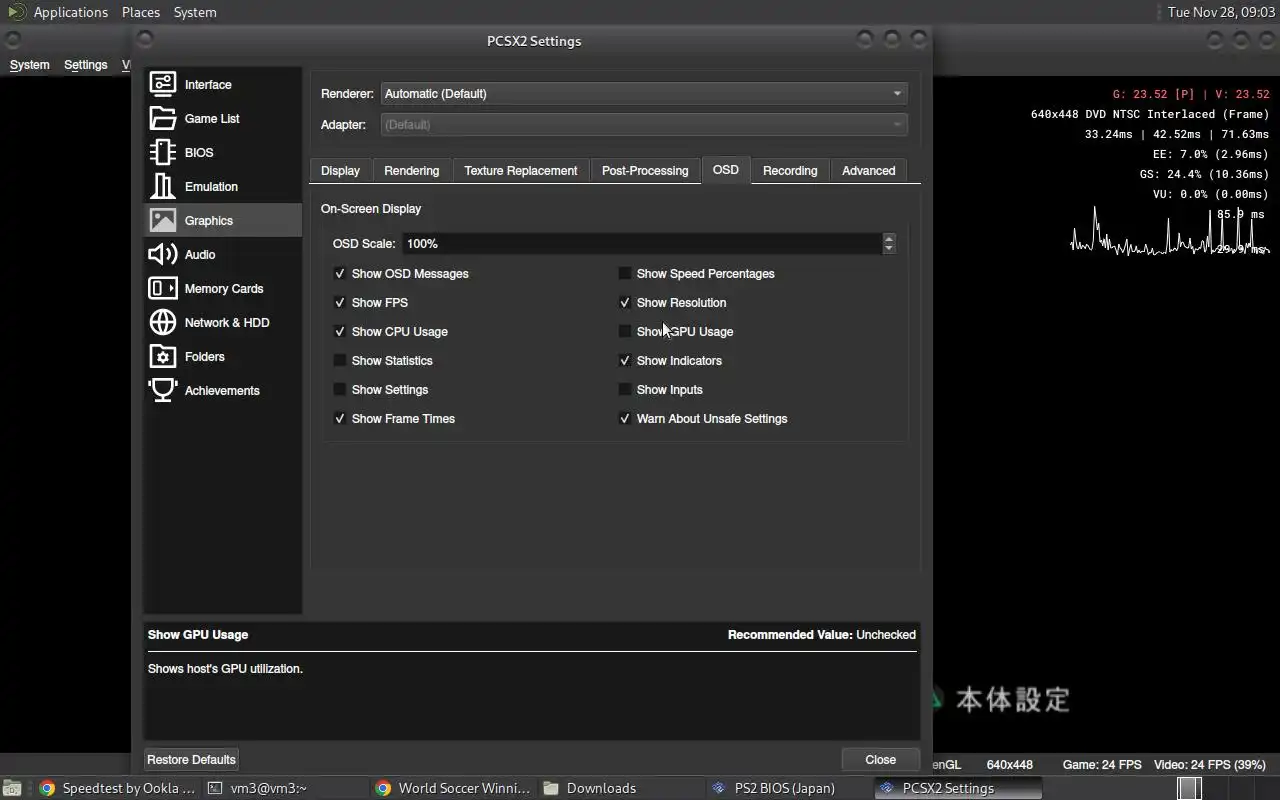Viewport: 1280px width, 800px height.
Task: Toggle Show OSD Messages checkbox
Action: [340, 273]
